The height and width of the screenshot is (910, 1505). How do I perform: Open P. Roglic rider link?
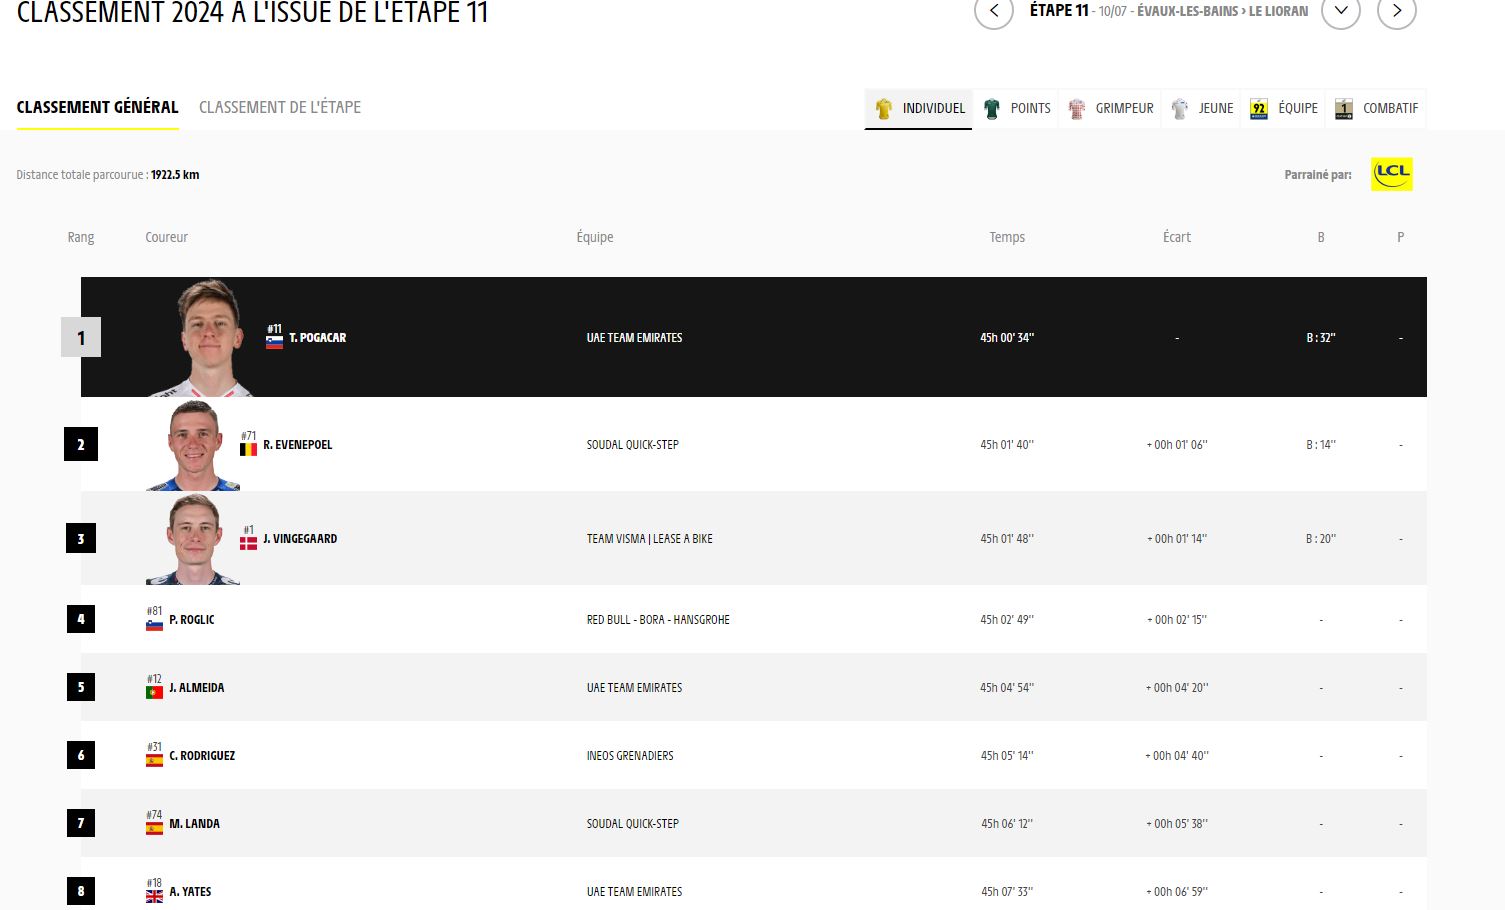click(191, 620)
